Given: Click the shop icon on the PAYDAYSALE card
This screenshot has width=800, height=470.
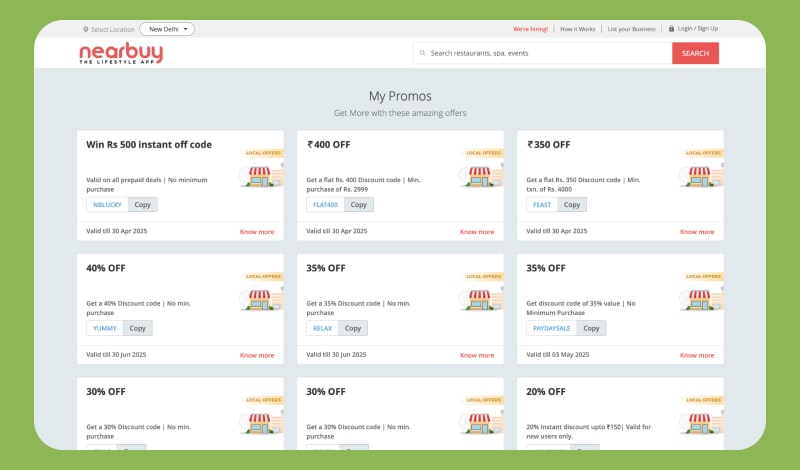Looking at the screenshot, I should [702, 300].
